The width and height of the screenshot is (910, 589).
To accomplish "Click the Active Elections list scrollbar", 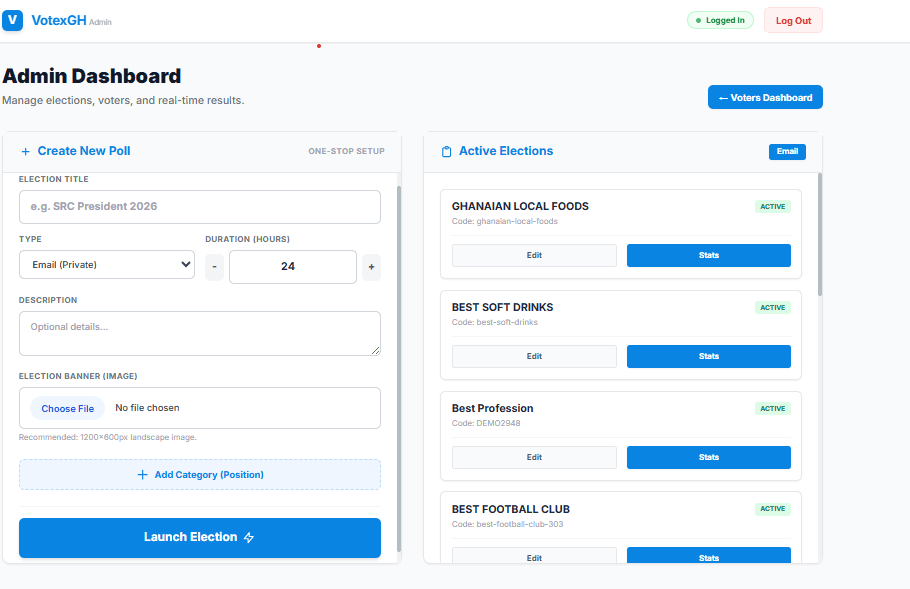I will pos(819,235).
